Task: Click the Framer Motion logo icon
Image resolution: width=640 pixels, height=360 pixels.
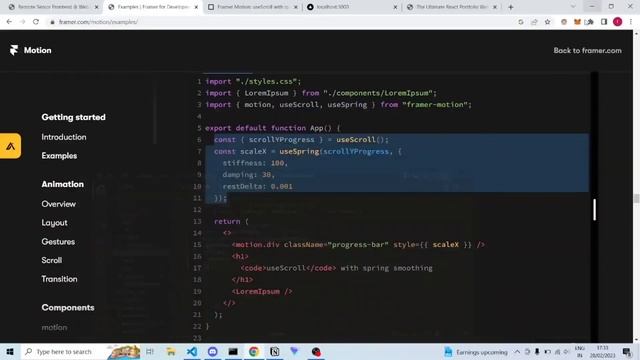Action: pos(14,50)
